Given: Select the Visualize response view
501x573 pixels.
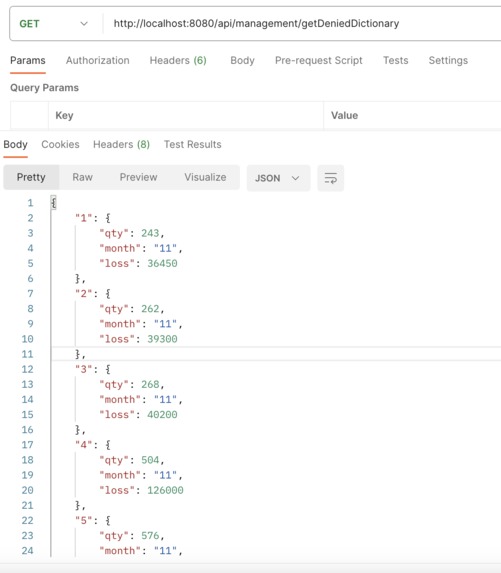Looking at the screenshot, I should tap(205, 177).
